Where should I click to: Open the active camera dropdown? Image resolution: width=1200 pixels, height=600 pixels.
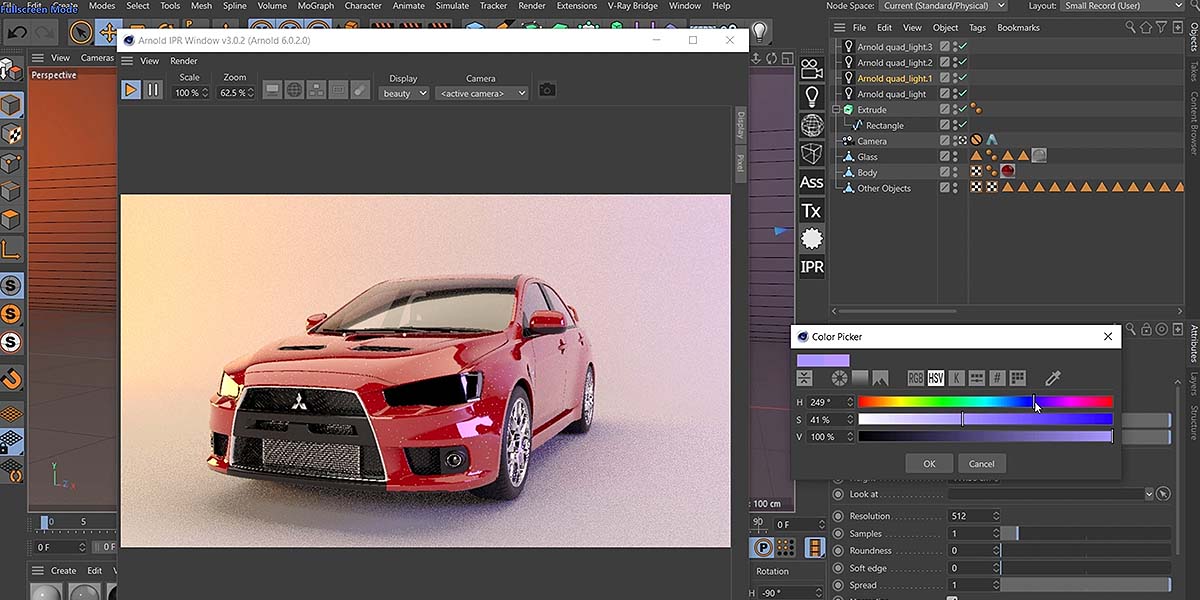[x=482, y=93]
